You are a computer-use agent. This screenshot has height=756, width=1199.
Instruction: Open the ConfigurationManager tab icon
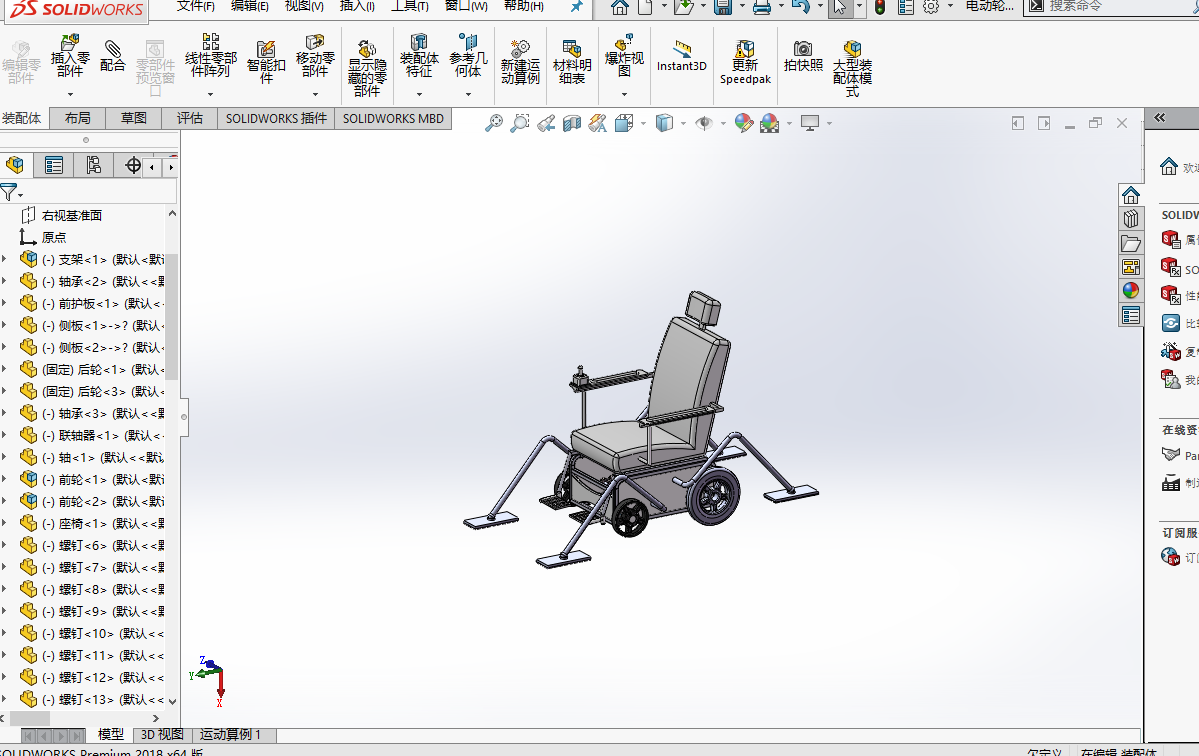[93, 165]
